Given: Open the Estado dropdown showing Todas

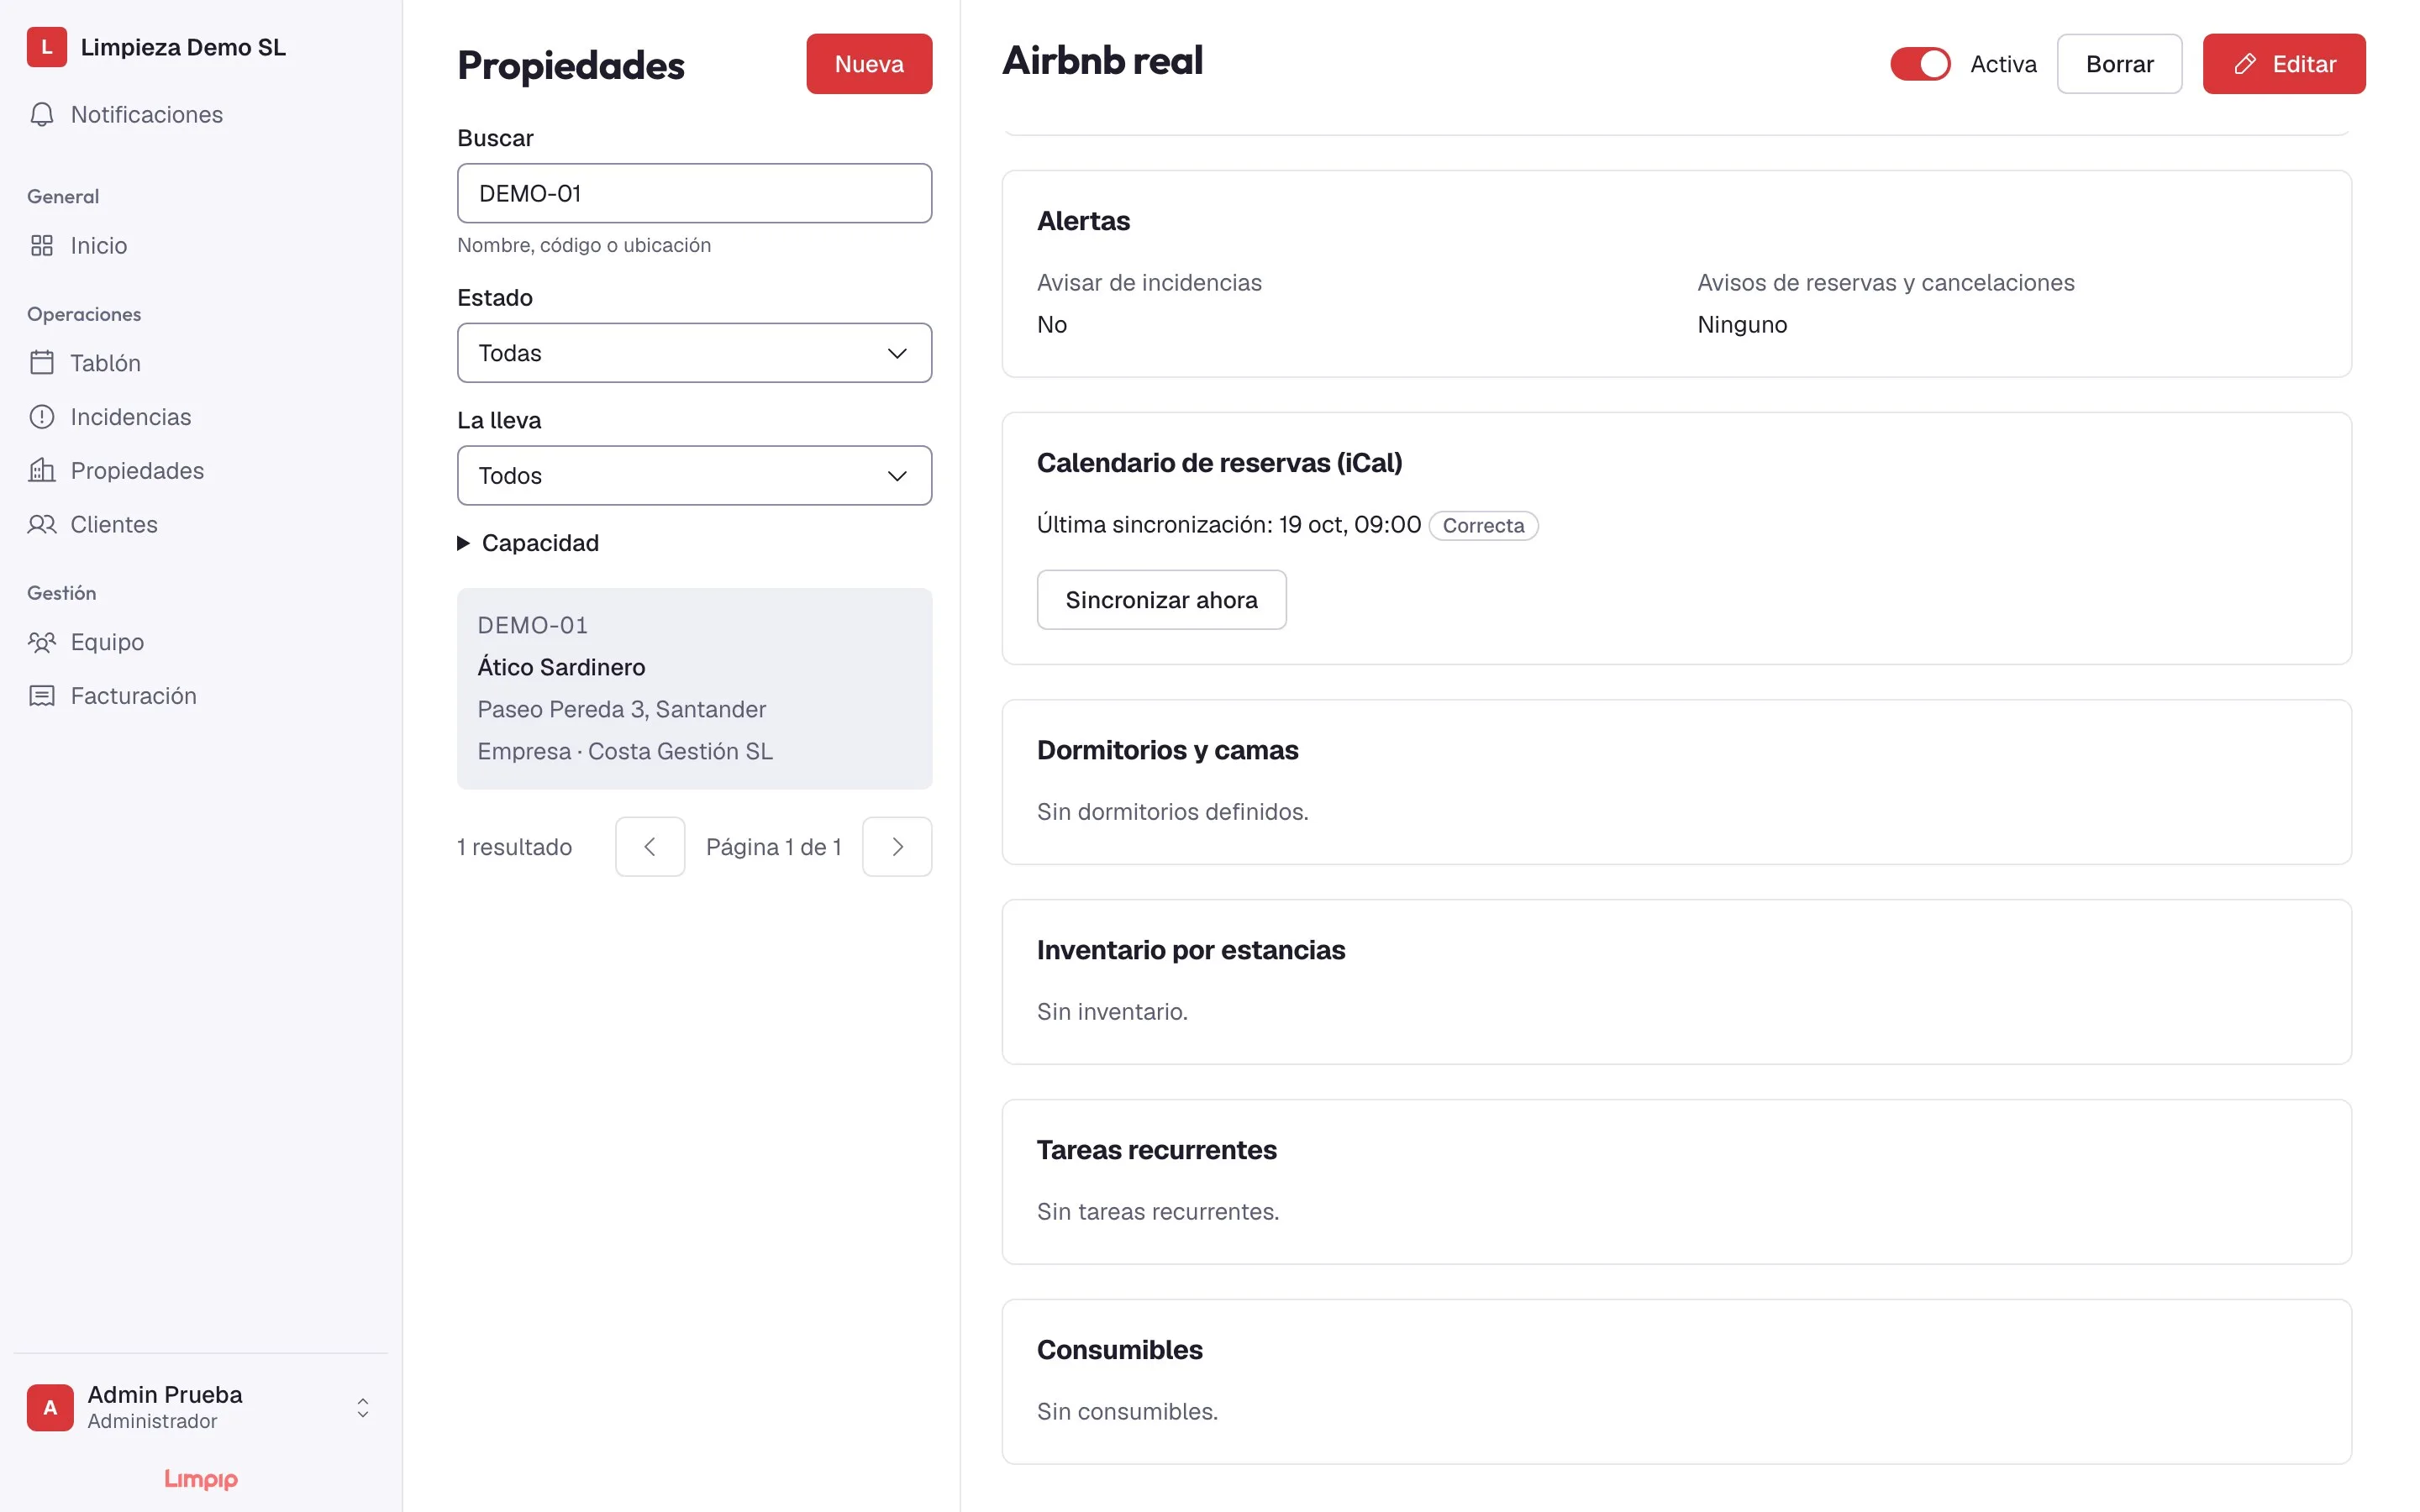Looking at the screenshot, I should (694, 353).
